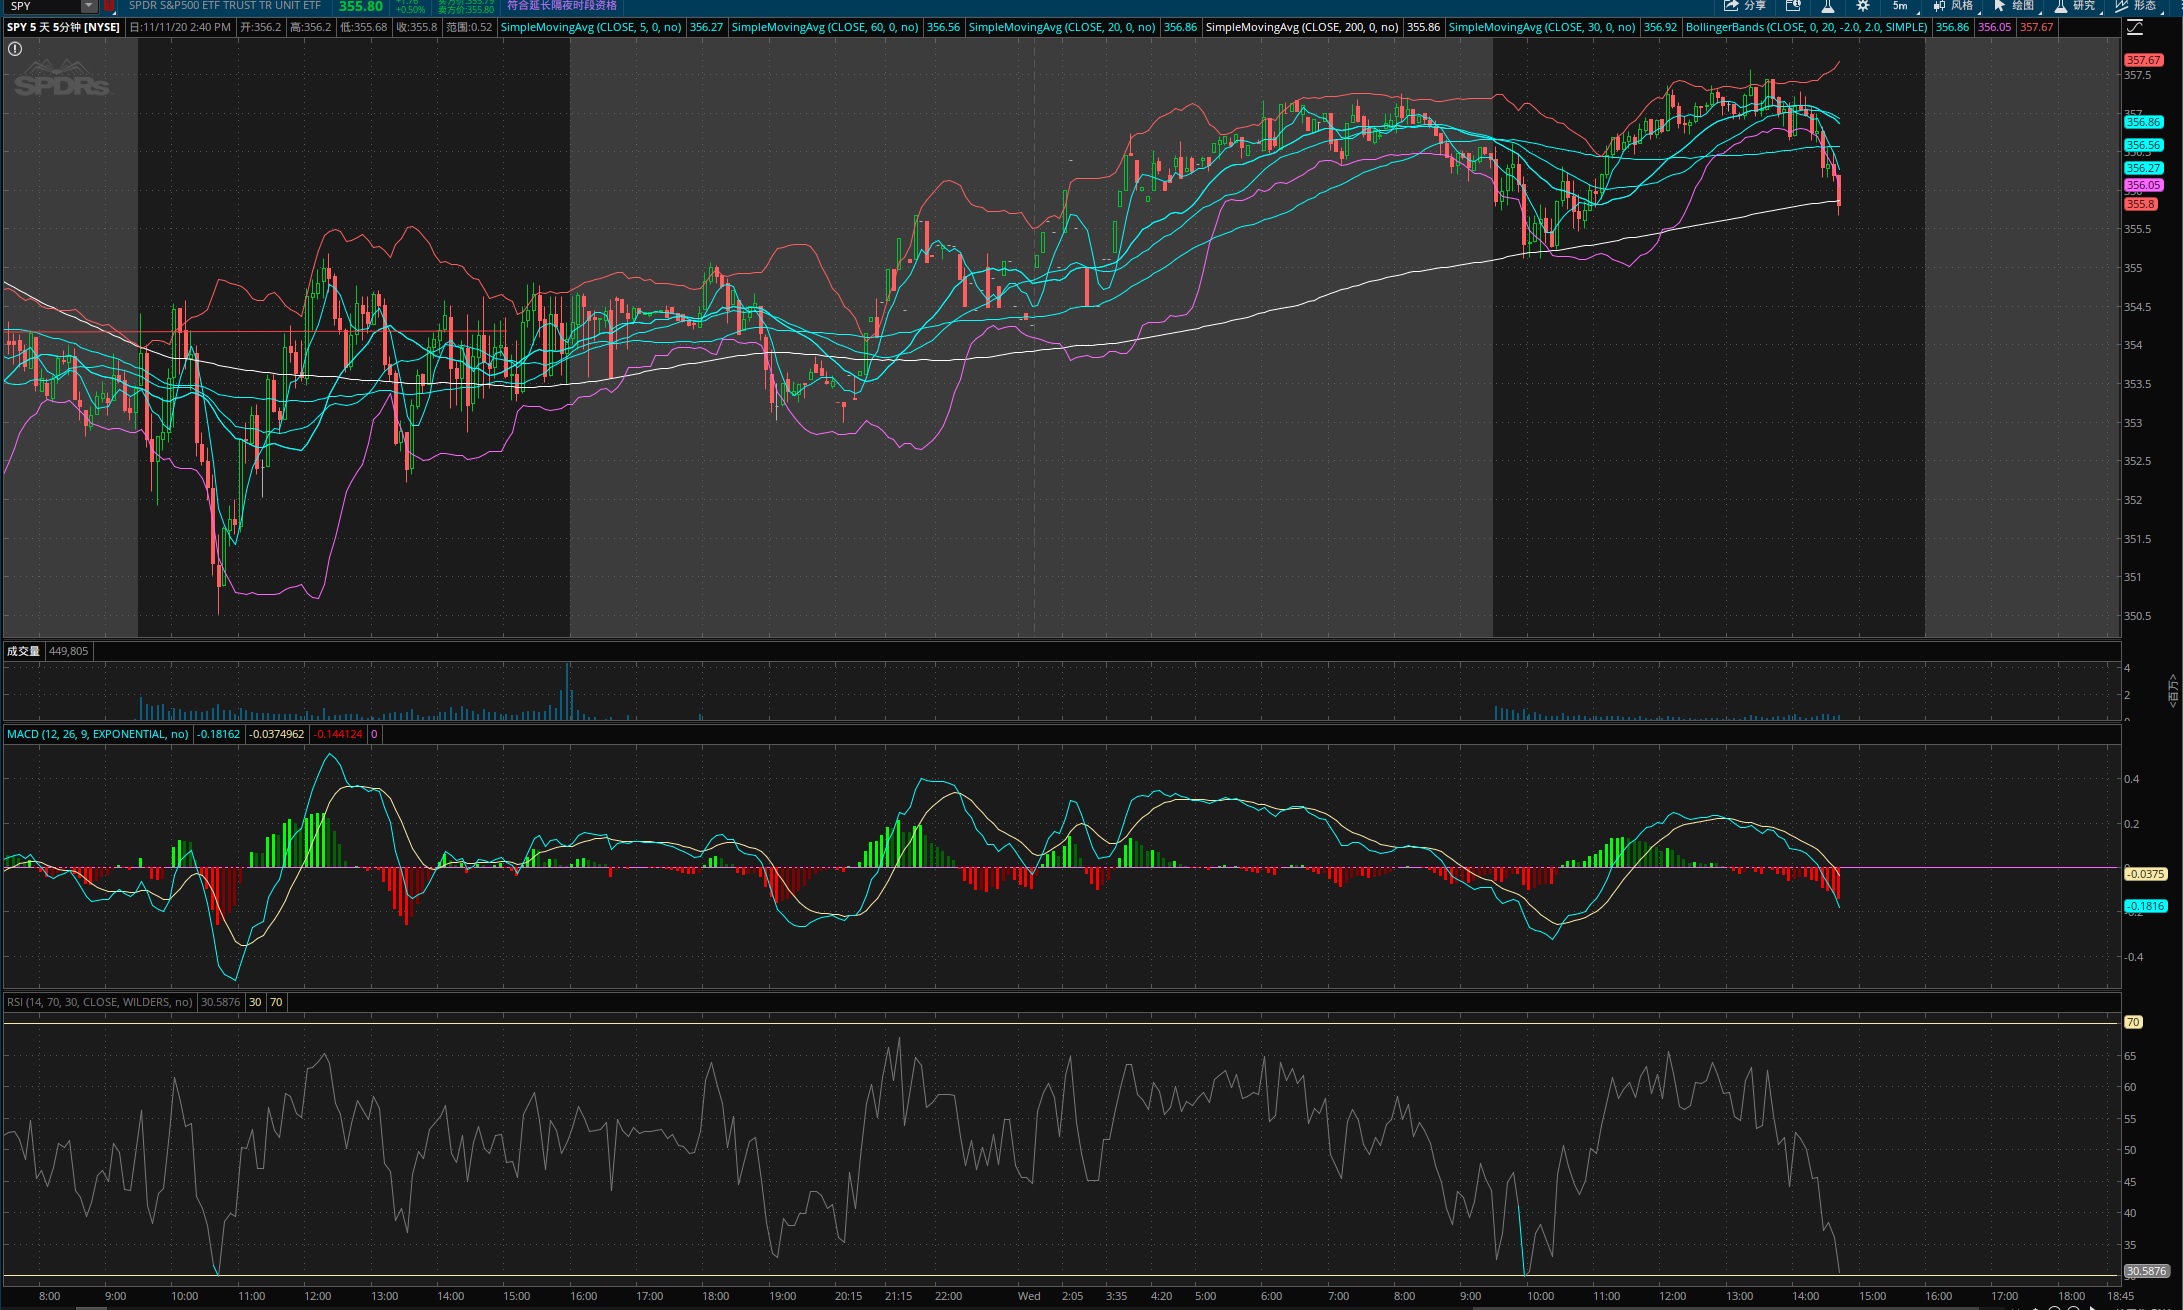The height and width of the screenshot is (1310, 2183).
Task: Click SimpleMovingAvg (CLOSE, 20, 0, no) study label
Action: (1062, 27)
